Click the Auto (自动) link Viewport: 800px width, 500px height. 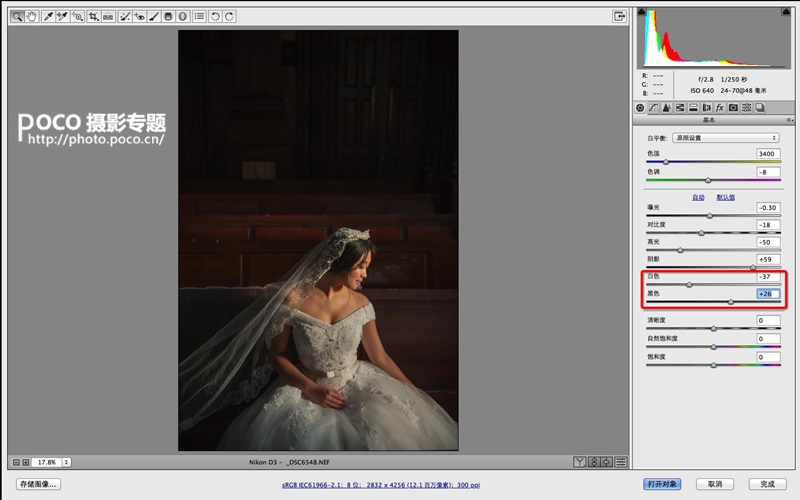698,197
